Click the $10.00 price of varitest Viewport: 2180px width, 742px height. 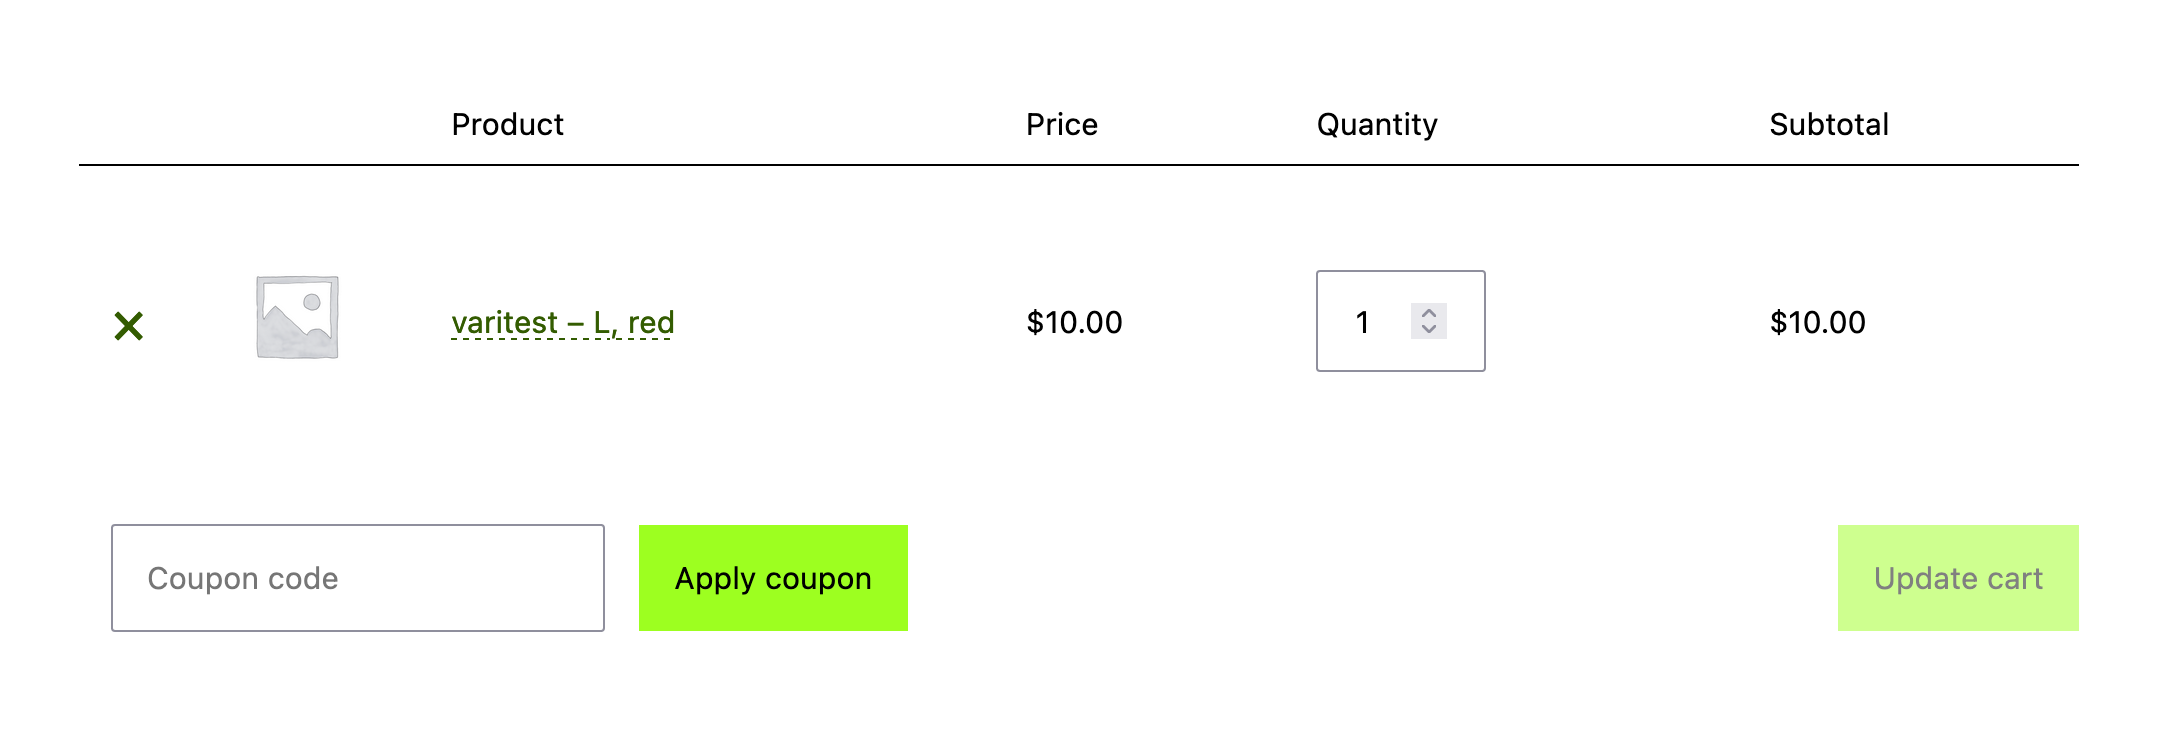pos(1073,322)
